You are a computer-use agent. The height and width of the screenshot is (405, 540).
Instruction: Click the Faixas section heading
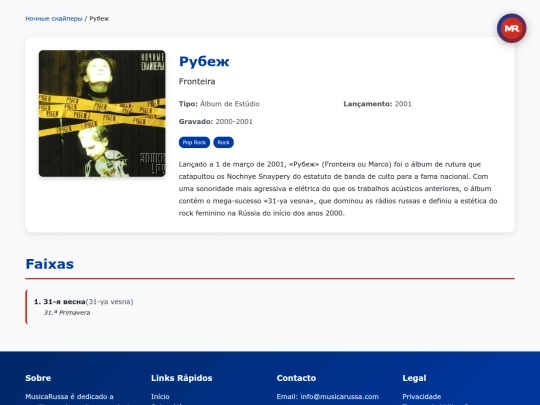pyautogui.click(x=50, y=264)
